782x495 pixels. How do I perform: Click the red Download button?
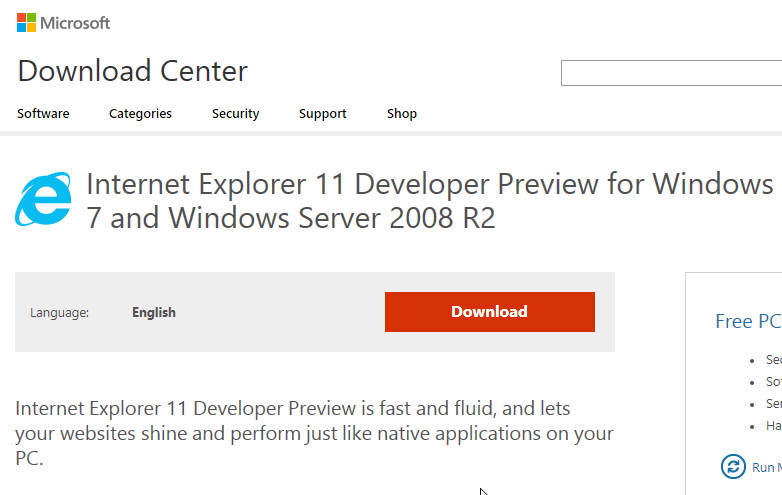490,312
